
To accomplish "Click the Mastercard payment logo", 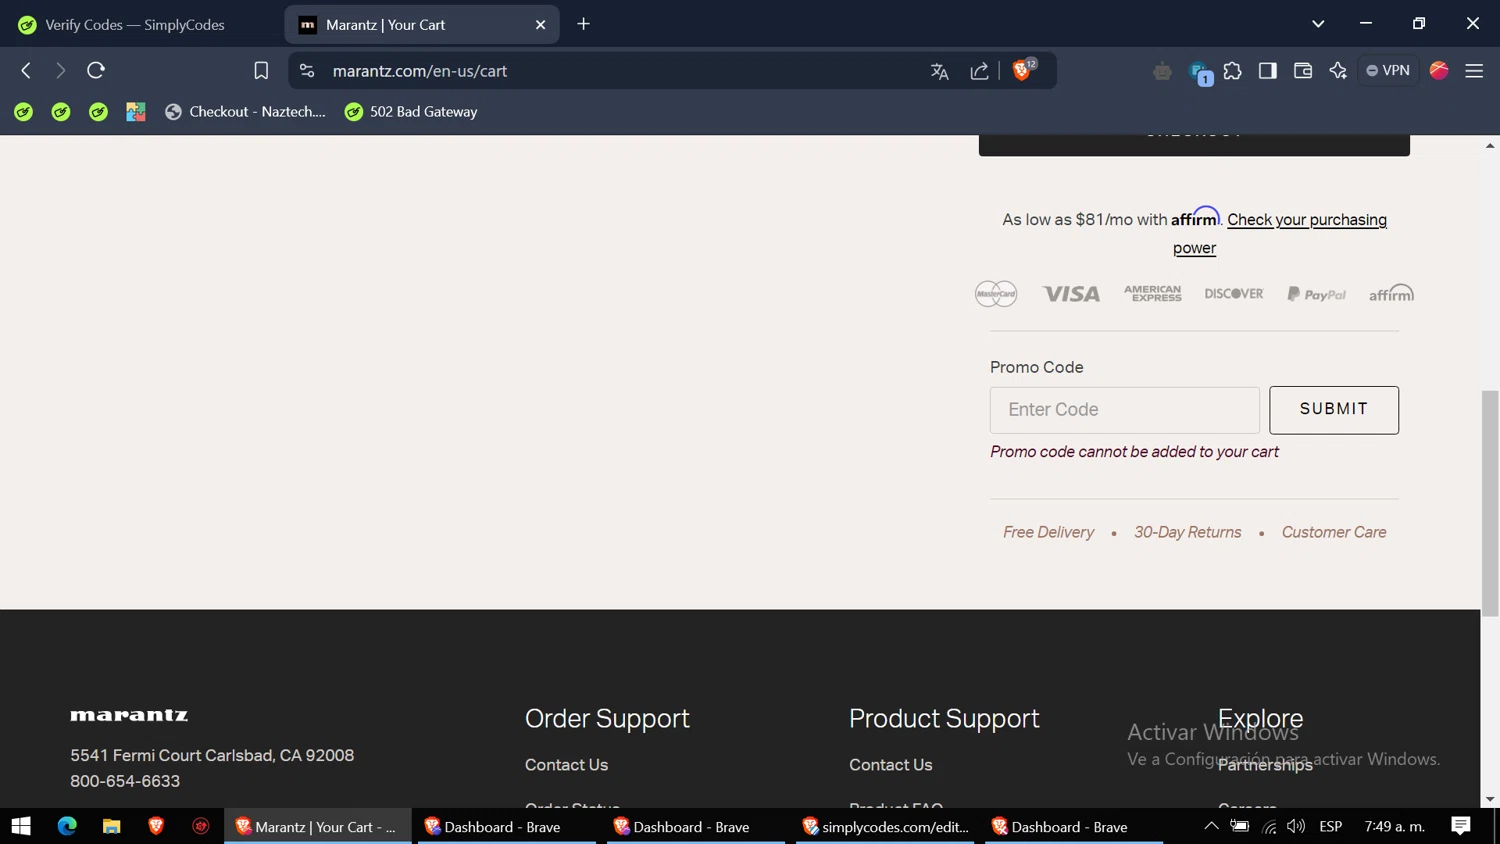I will point(996,294).
